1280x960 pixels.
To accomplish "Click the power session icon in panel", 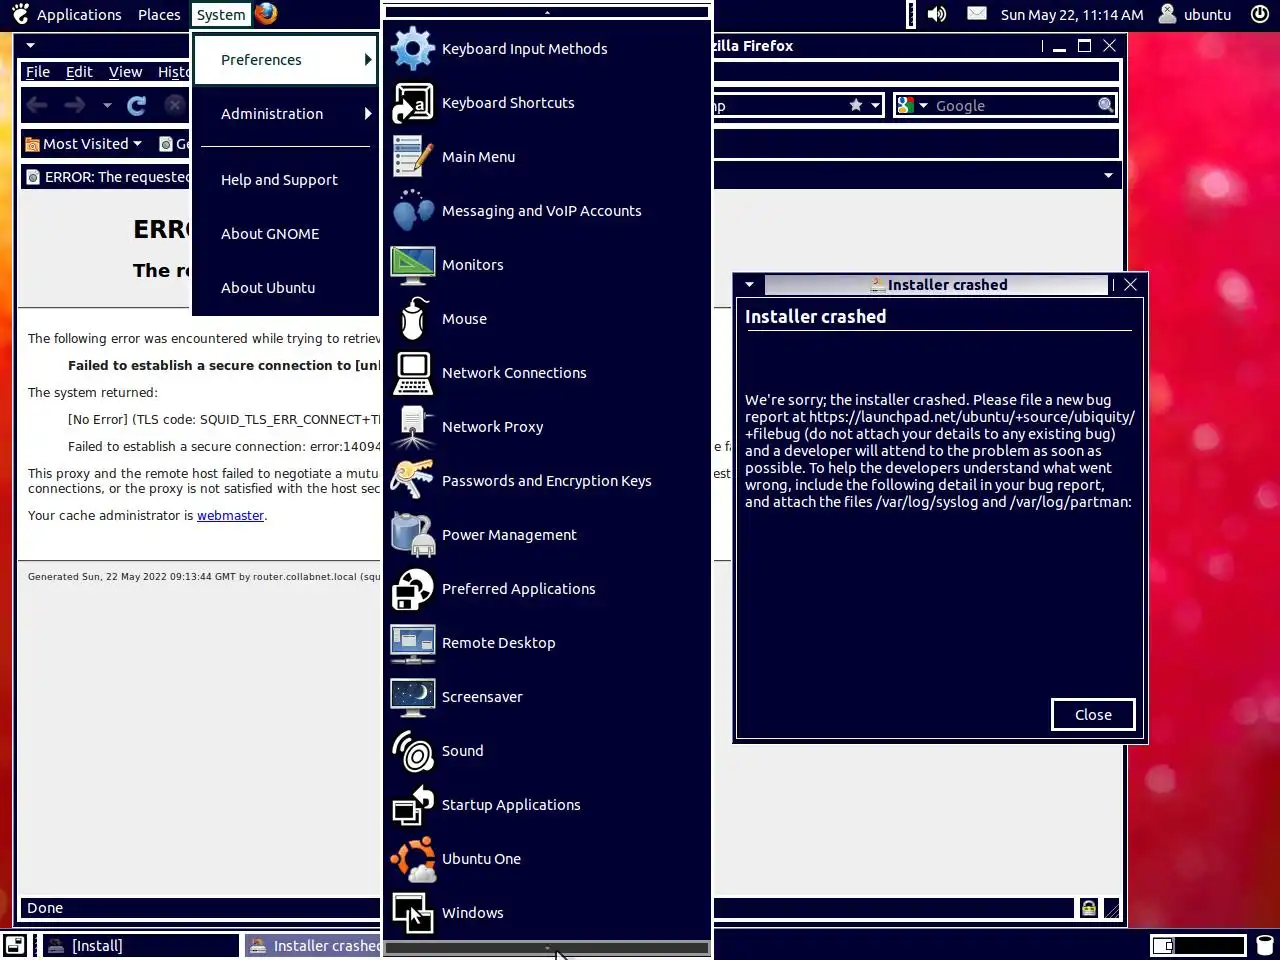I will click(x=1260, y=14).
